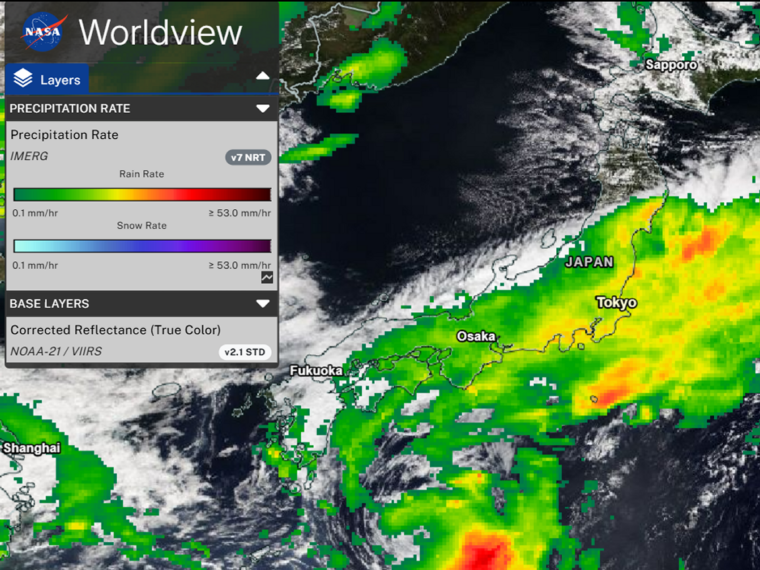760x570 pixels.
Task: Click rain legend maximum ≥ 53.0 mm/hr
Action: click(x=239, y=213)
